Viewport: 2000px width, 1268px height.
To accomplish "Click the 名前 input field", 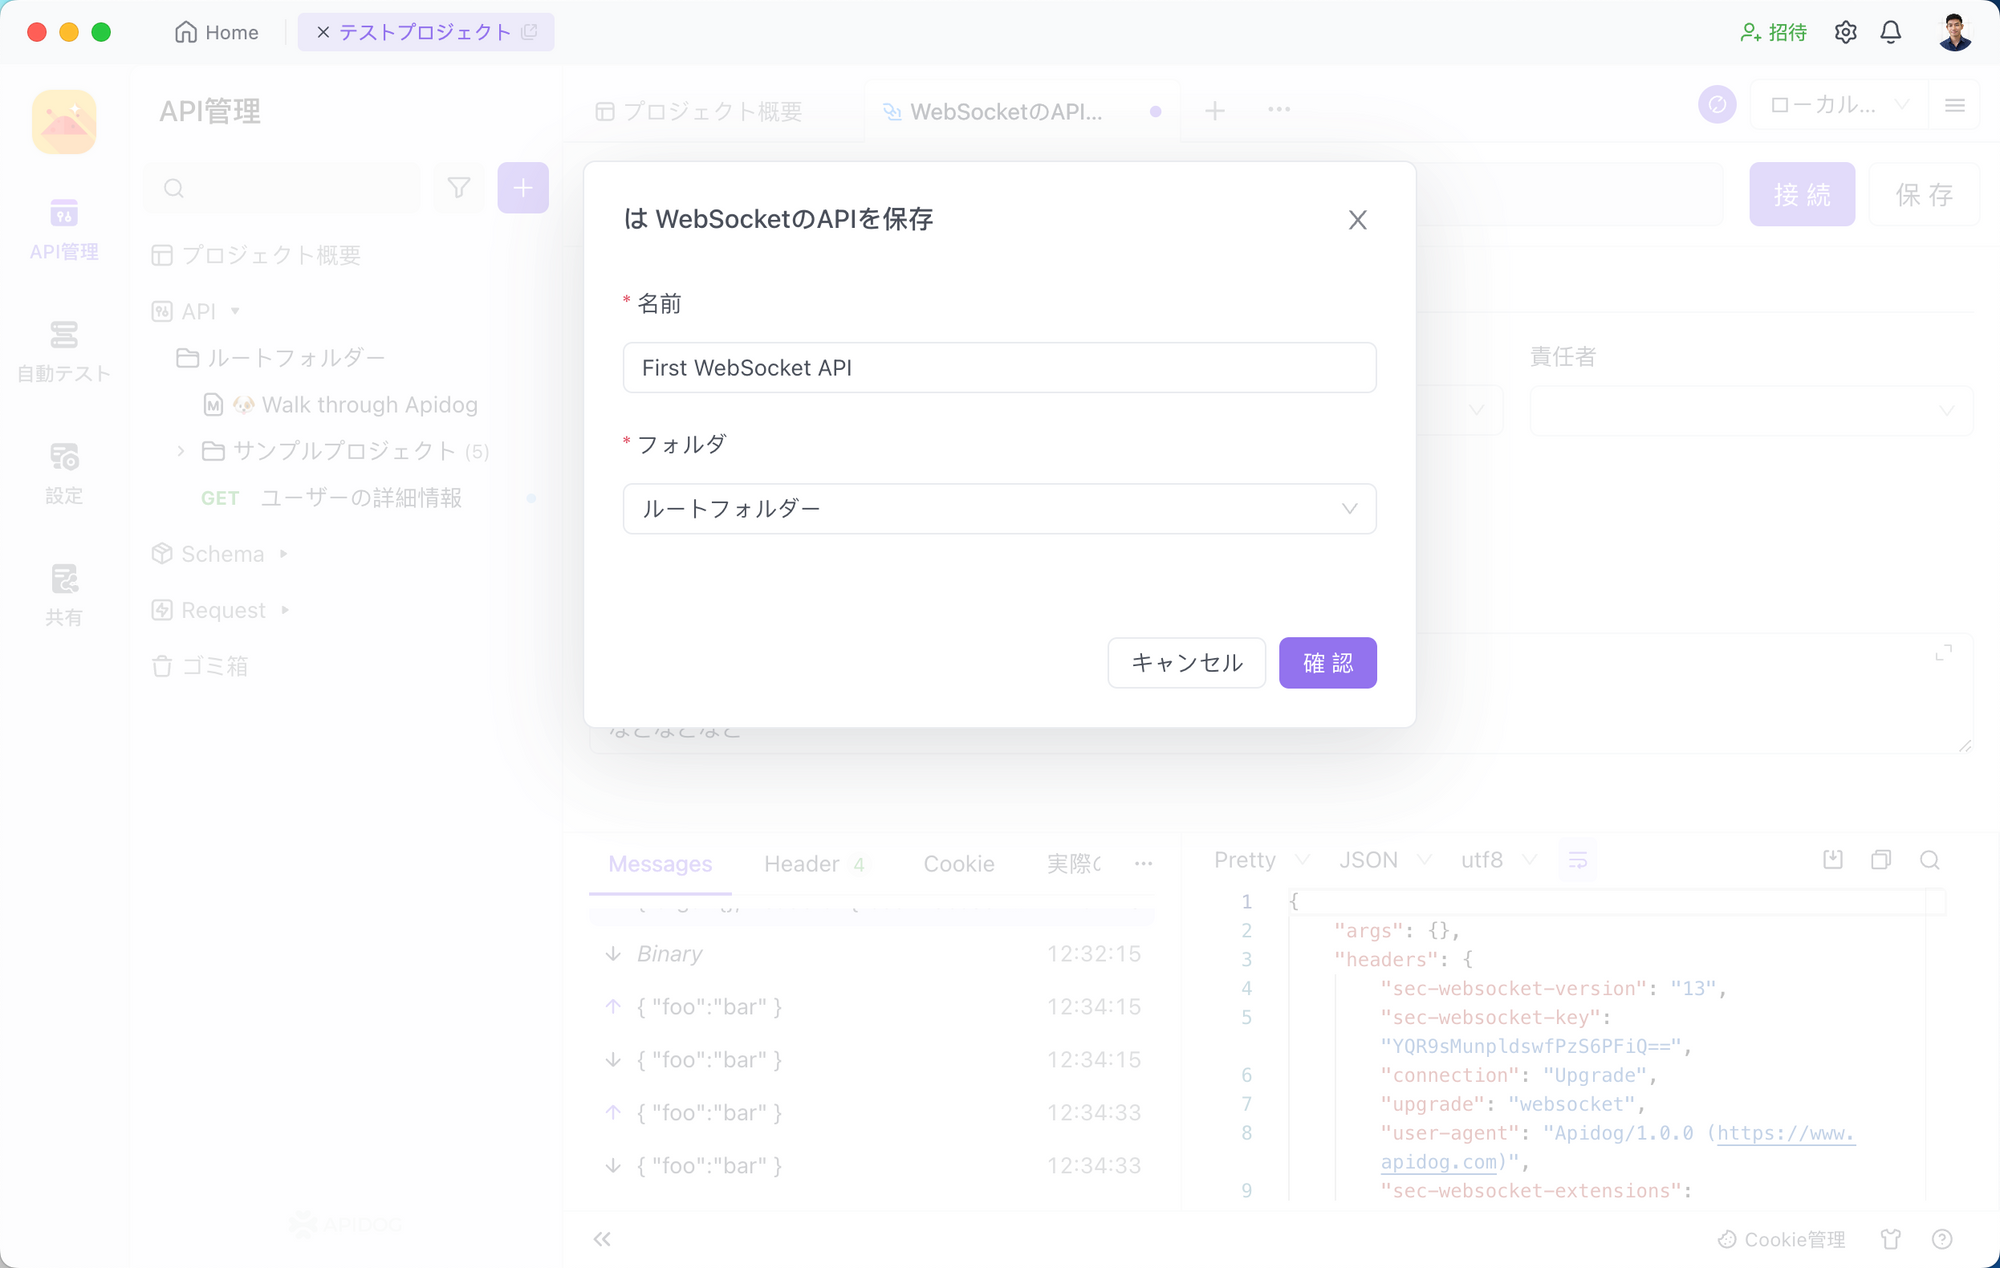I will coord(999,368).
